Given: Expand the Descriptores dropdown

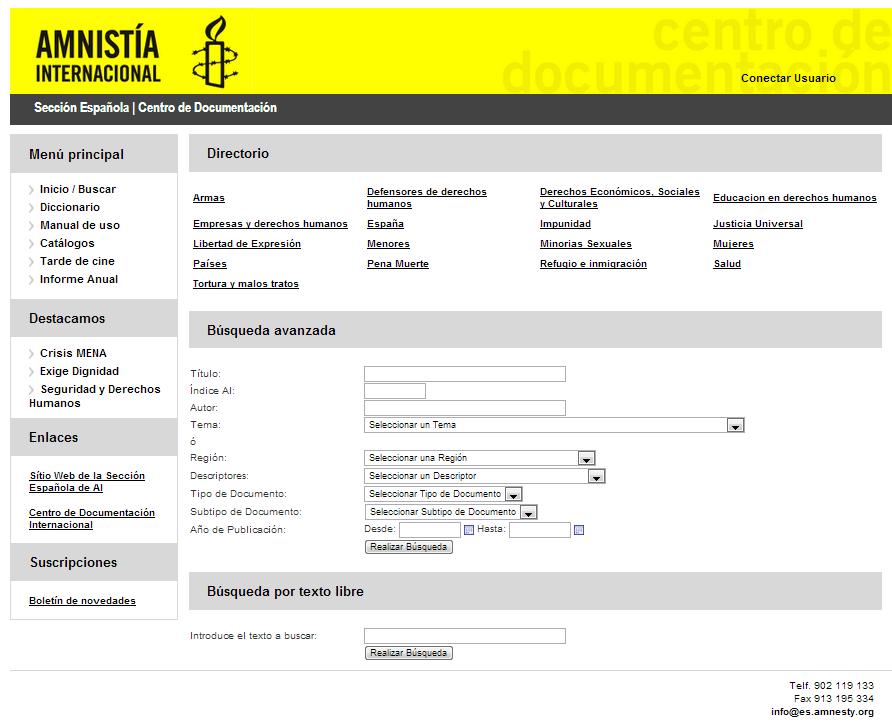Looking at the screenshot, I should click(x=596, y=477).
